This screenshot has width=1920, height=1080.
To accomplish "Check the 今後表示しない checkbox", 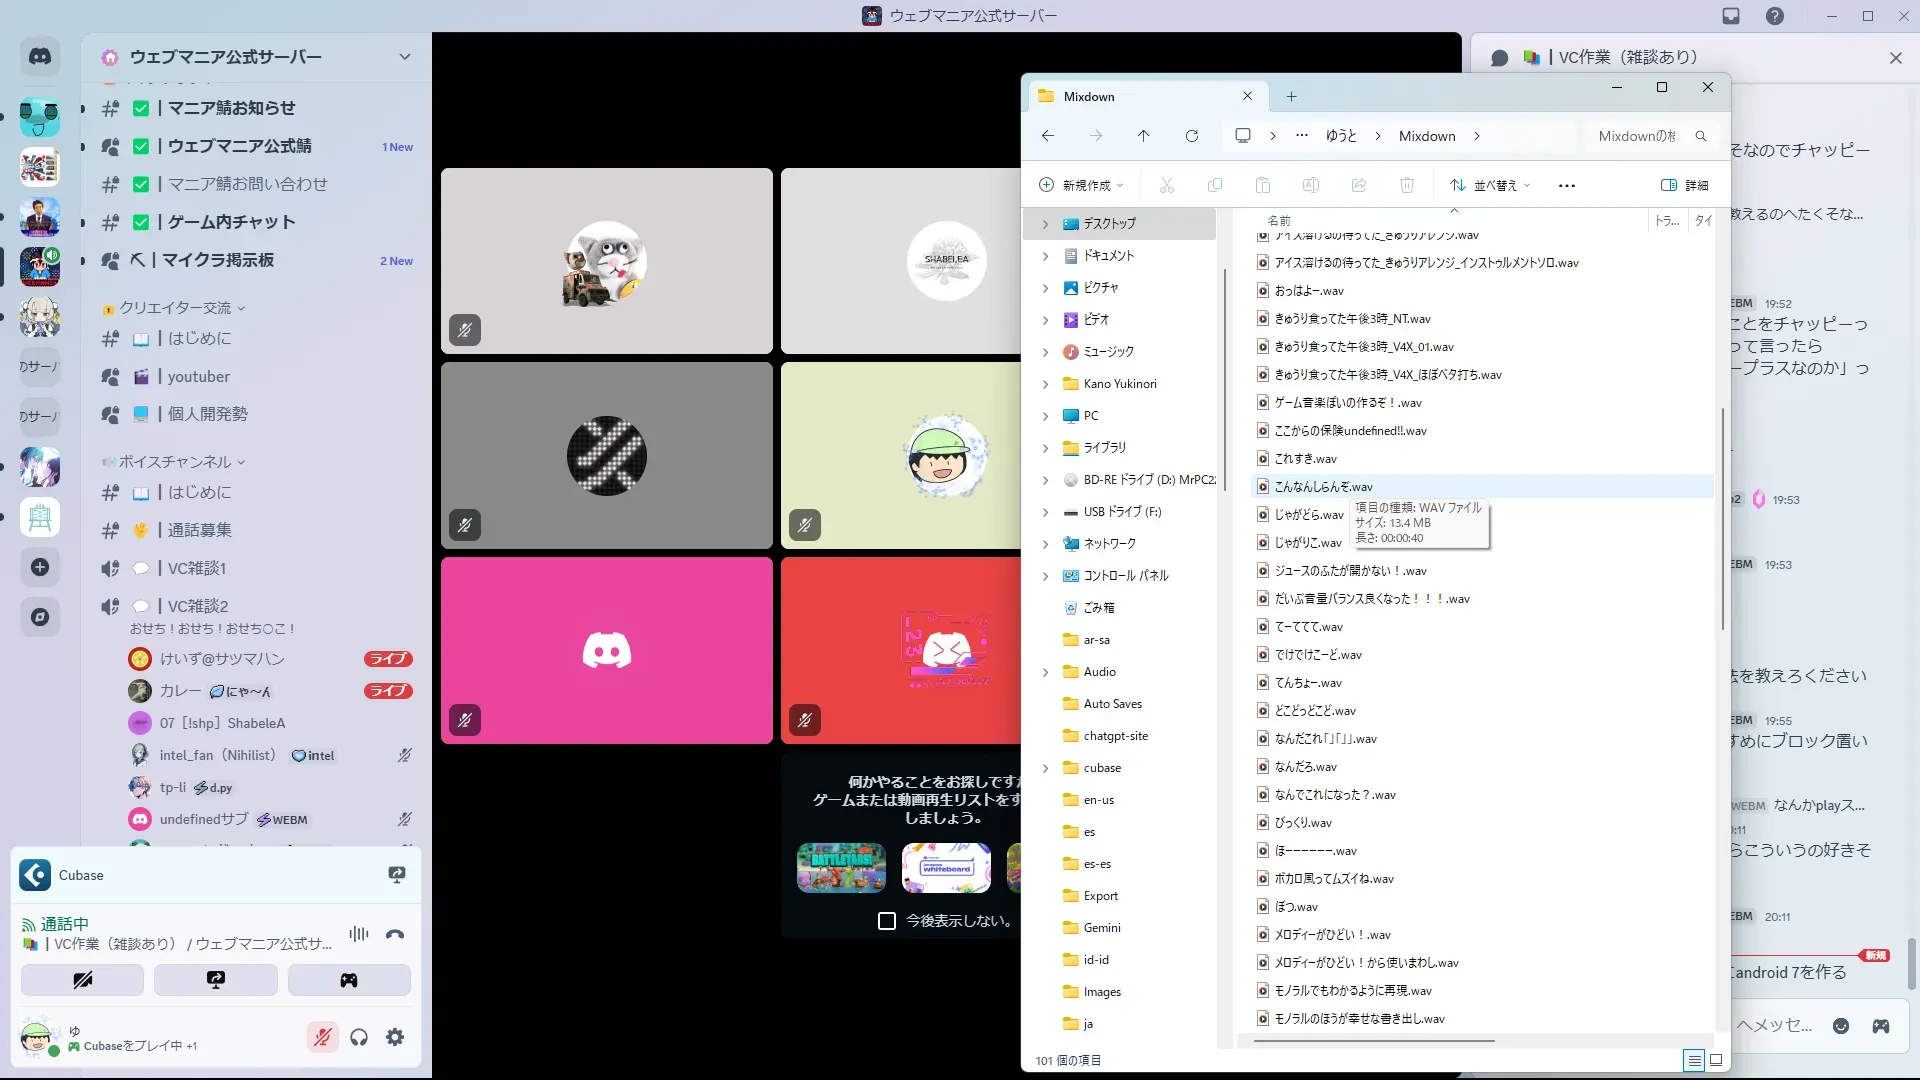I will click(886, 921).
